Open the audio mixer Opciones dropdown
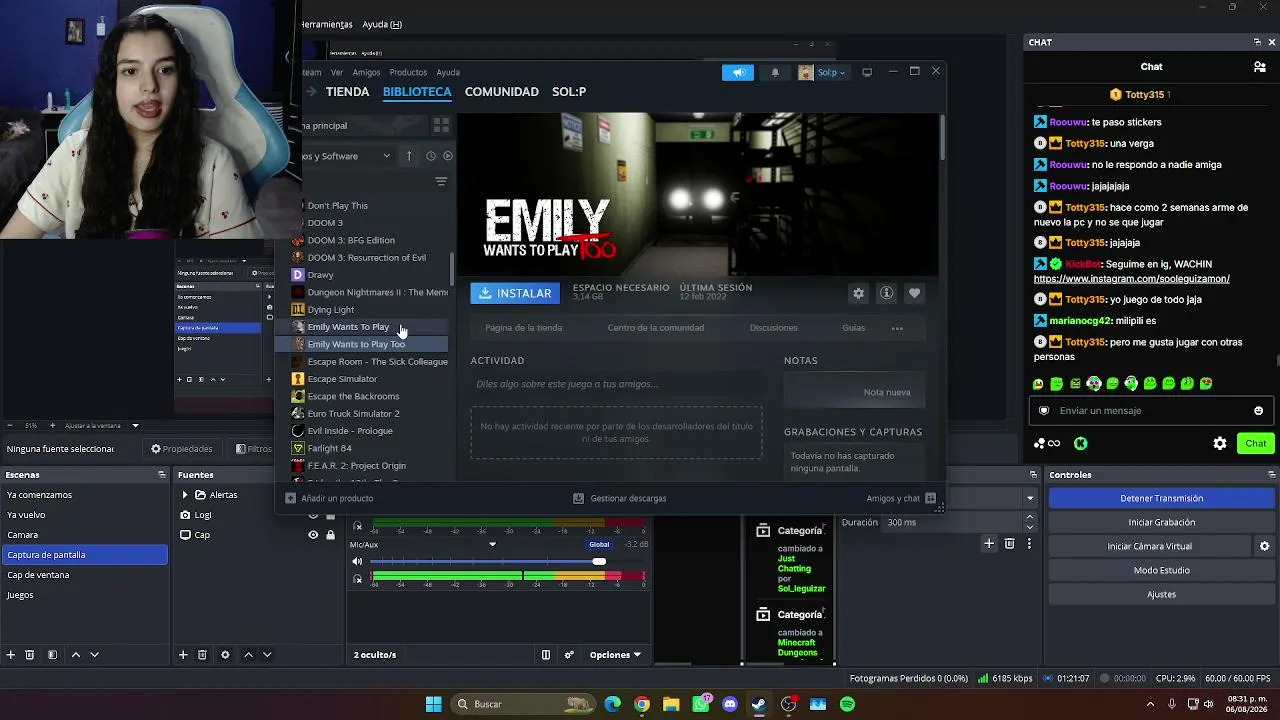 tap(615, 655)
